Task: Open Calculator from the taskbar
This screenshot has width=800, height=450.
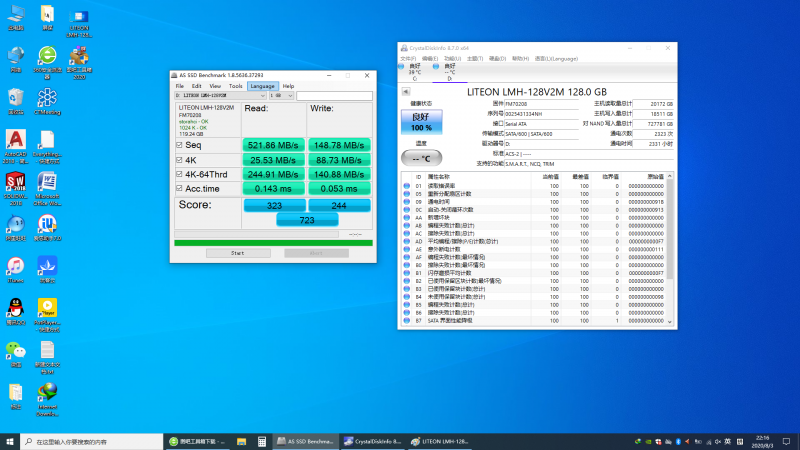Action: 262,441
